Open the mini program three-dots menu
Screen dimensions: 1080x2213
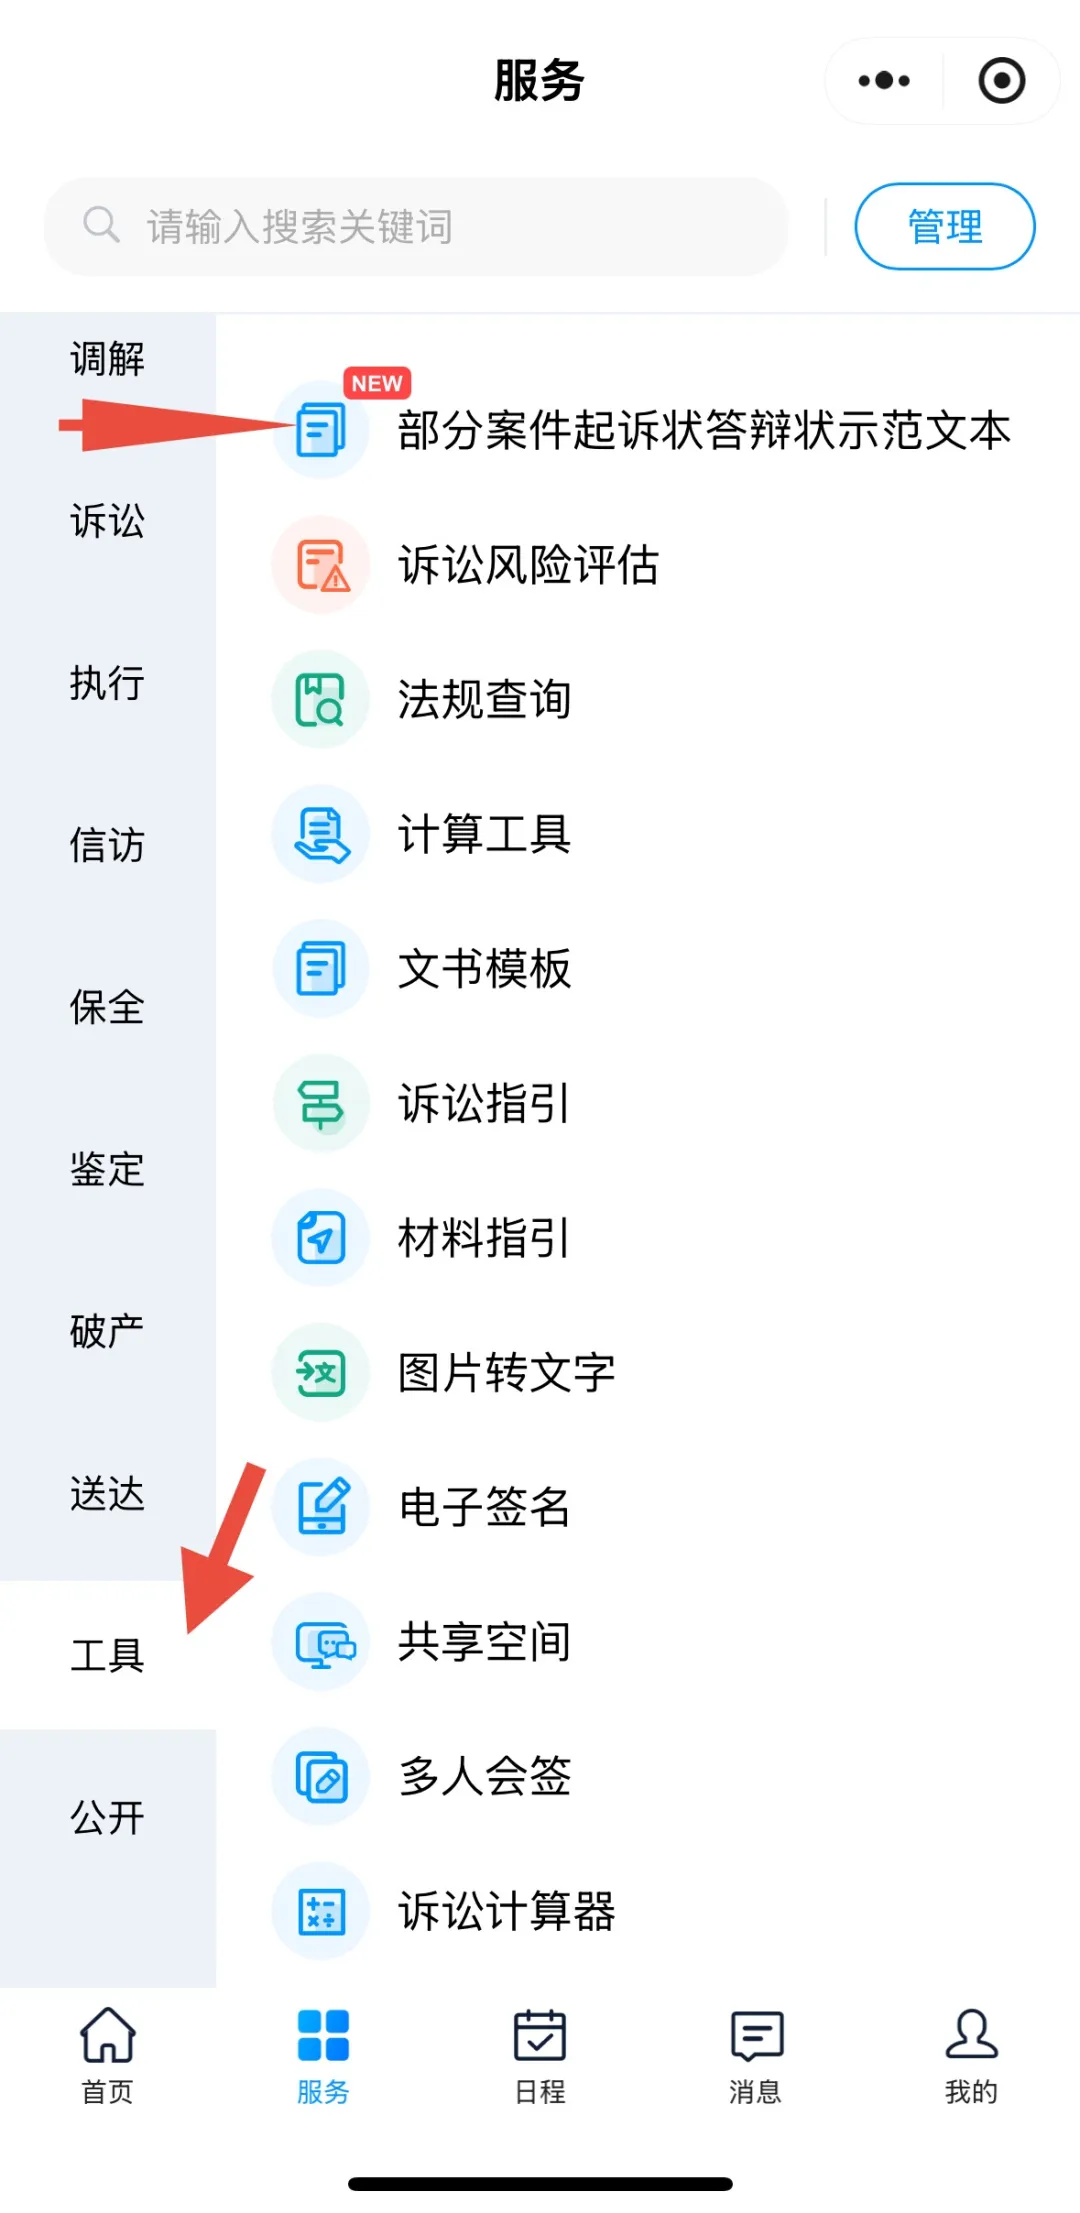884,81
